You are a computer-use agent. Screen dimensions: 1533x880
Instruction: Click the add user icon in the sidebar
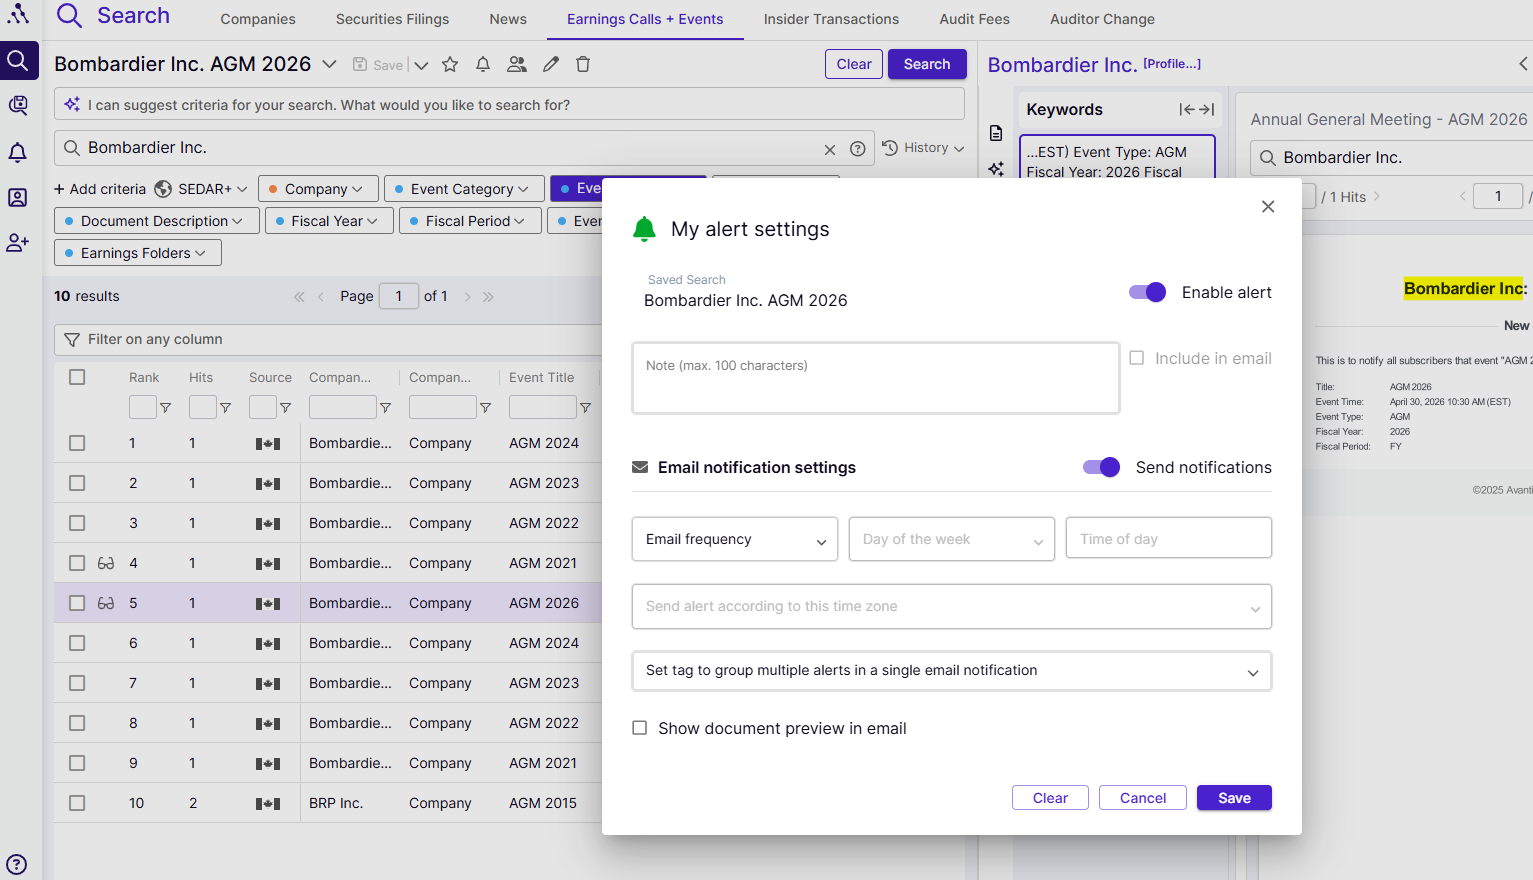[x=18, y=242]
